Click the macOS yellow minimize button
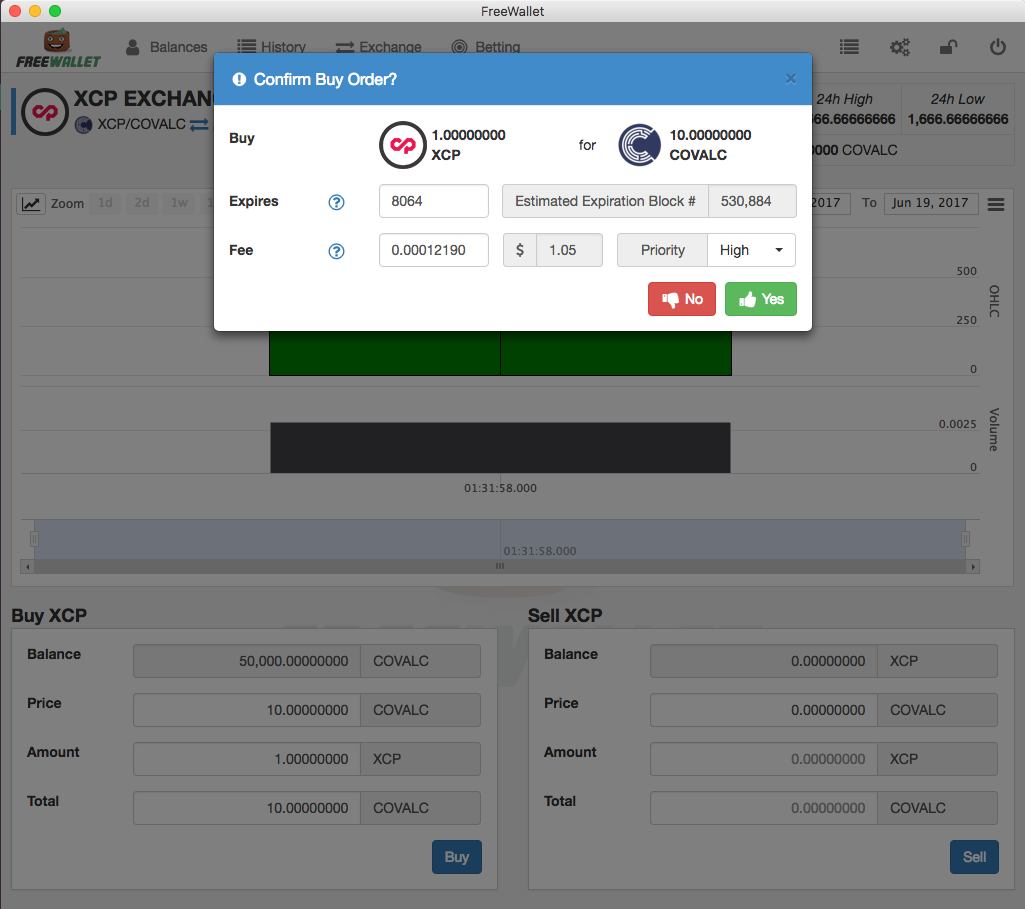Viewport: 1025px width, 909px height. pyautogui.click(x=35, y=11)
